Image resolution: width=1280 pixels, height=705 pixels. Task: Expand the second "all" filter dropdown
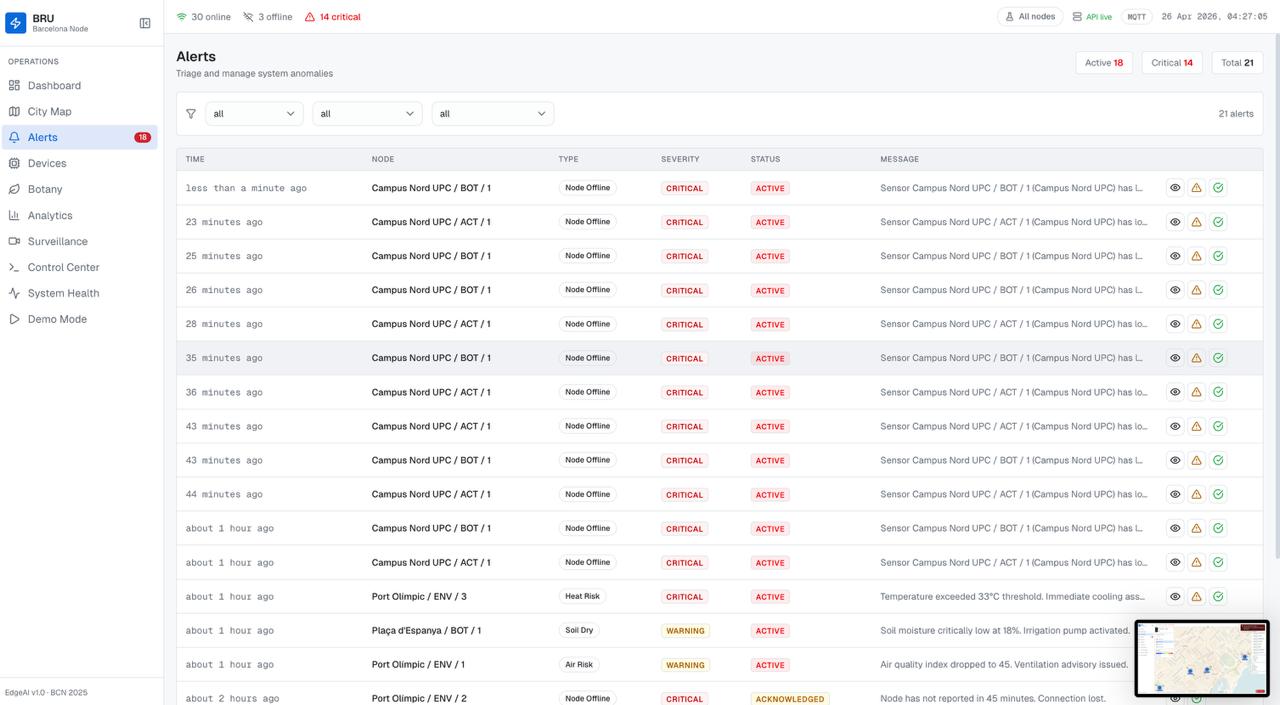[367, 114]
